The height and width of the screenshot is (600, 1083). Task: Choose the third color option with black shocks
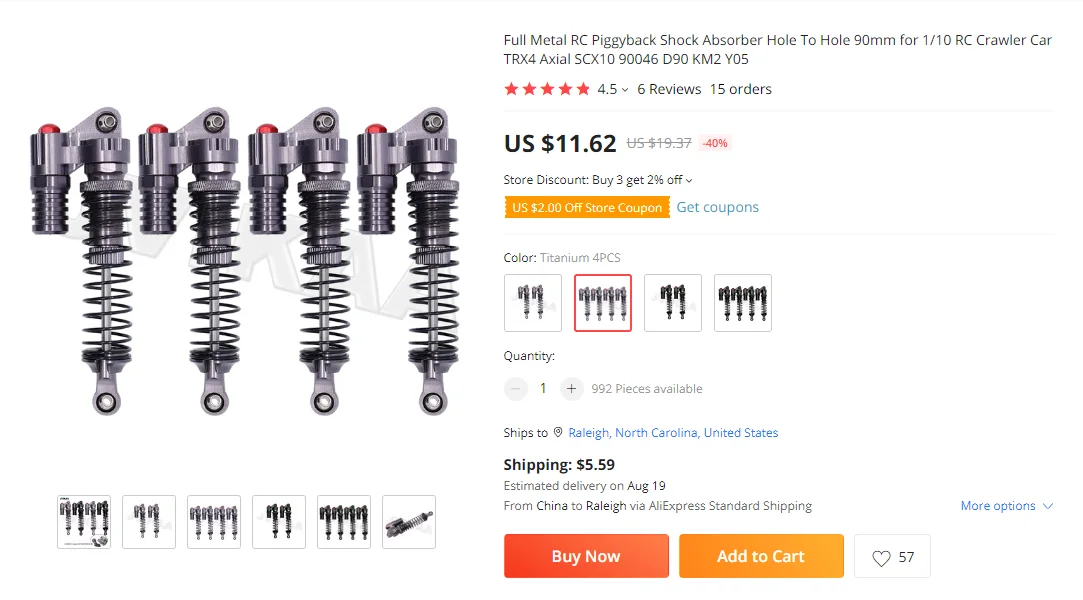673,303
